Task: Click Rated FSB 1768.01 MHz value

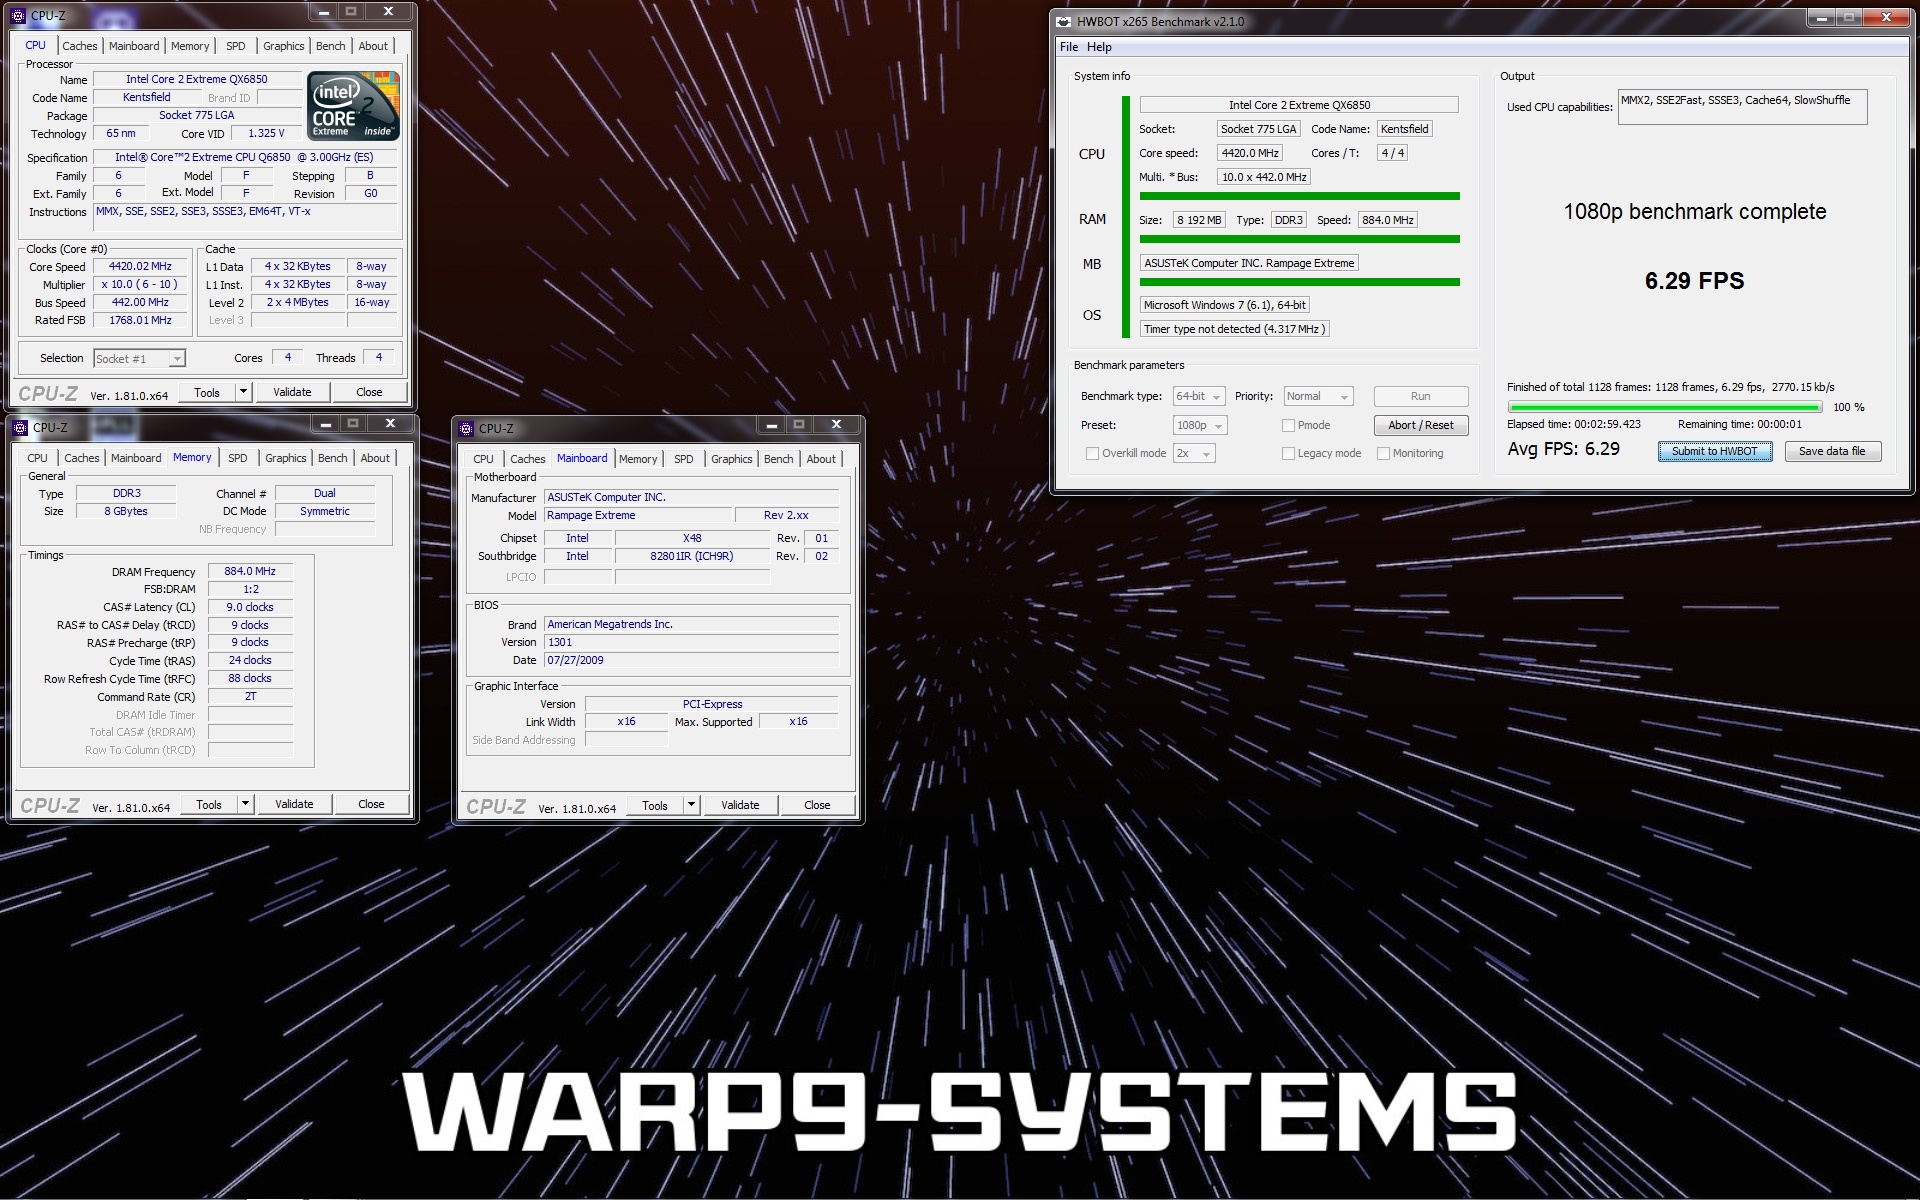Action: click(x=140, y=320)
